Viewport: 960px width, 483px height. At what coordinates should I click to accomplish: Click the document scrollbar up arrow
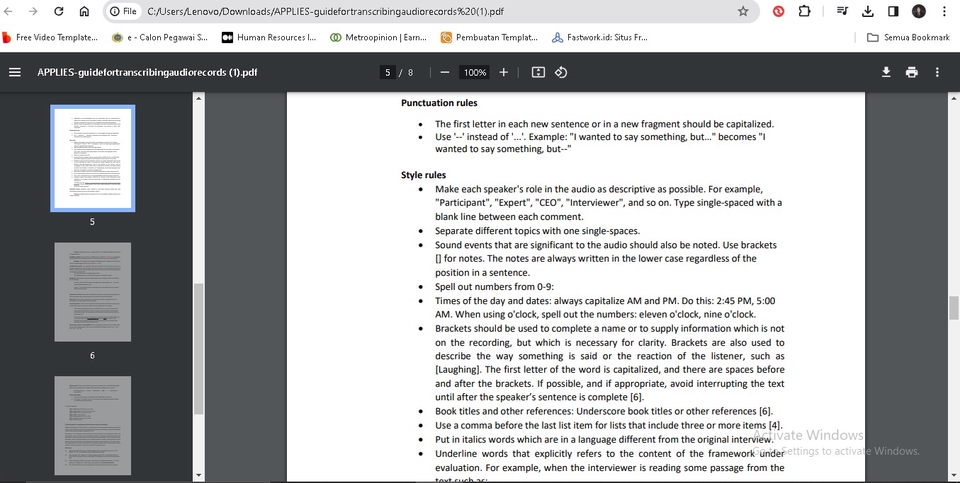[x=954, y=97]
